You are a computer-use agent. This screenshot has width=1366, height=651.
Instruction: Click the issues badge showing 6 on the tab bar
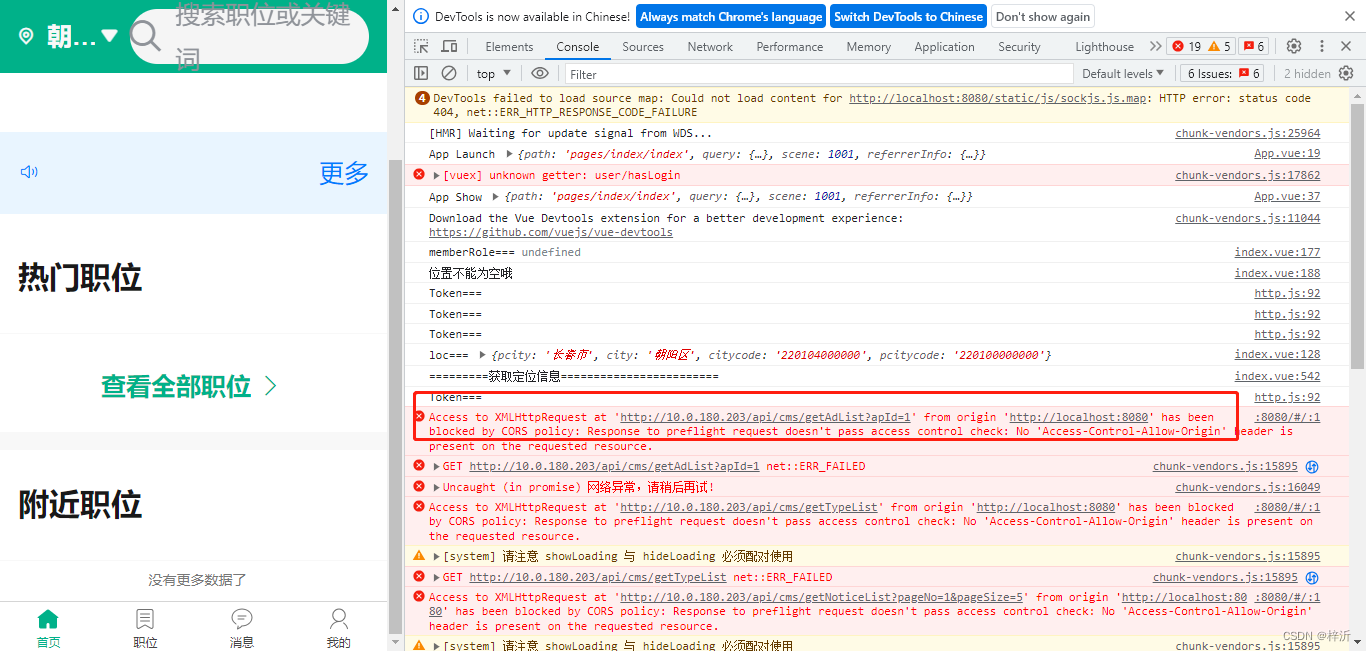1253,46
